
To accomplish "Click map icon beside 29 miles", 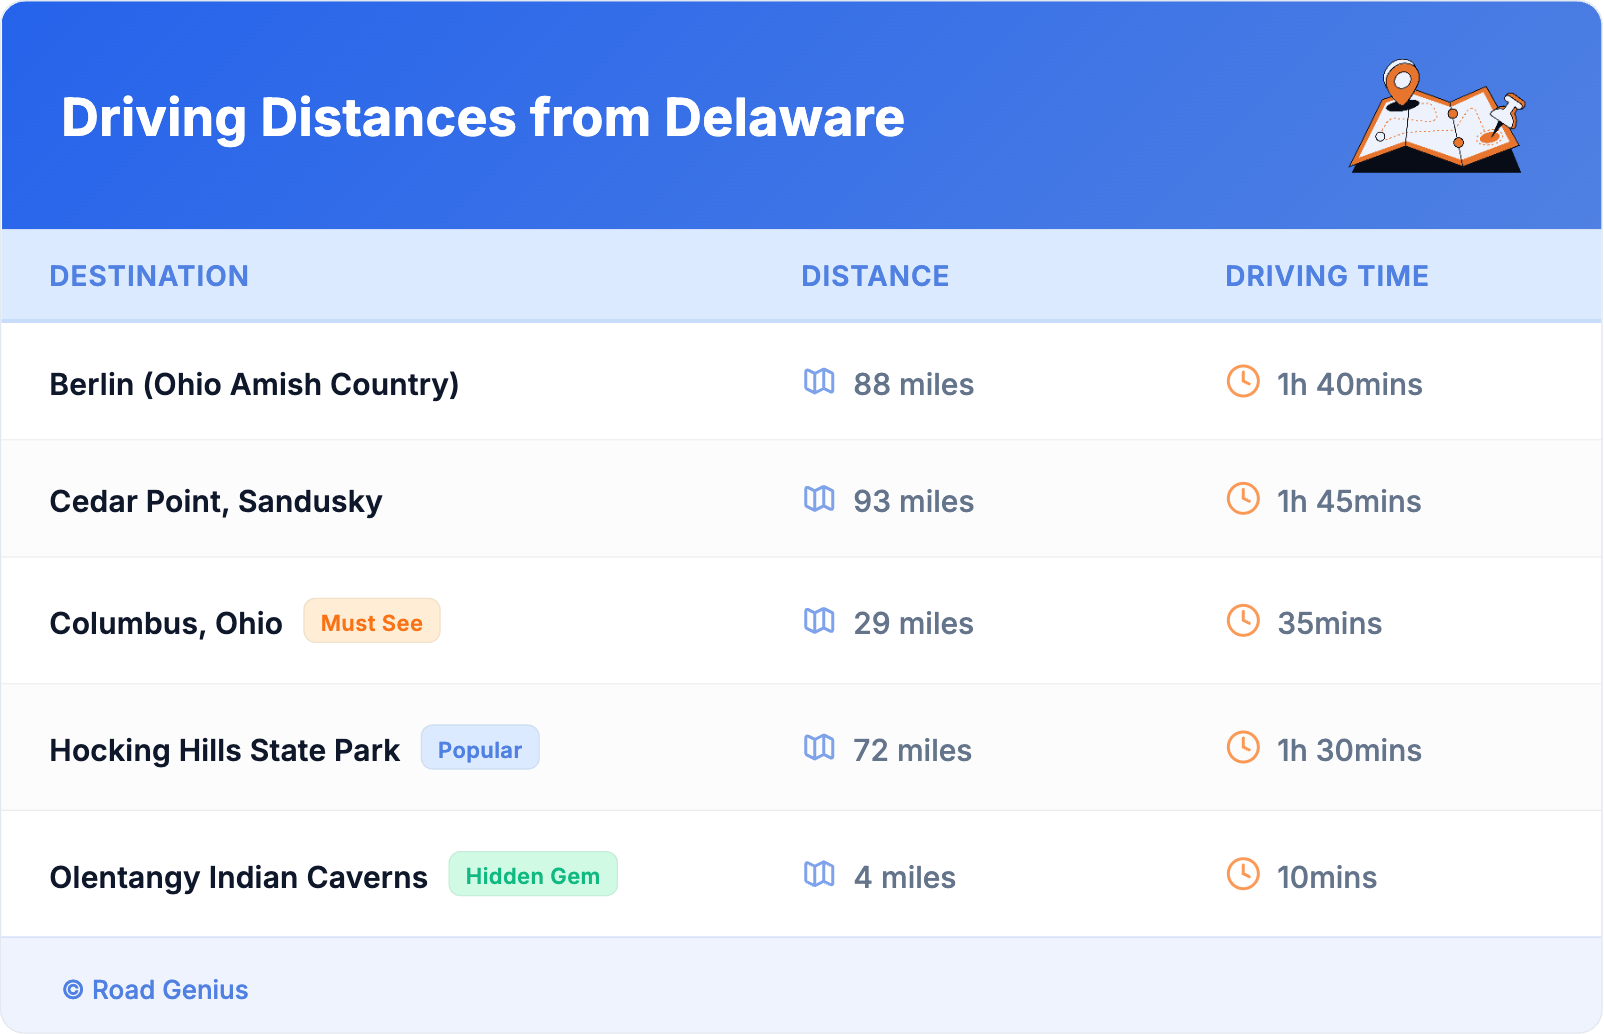I will tap(819, 621).
